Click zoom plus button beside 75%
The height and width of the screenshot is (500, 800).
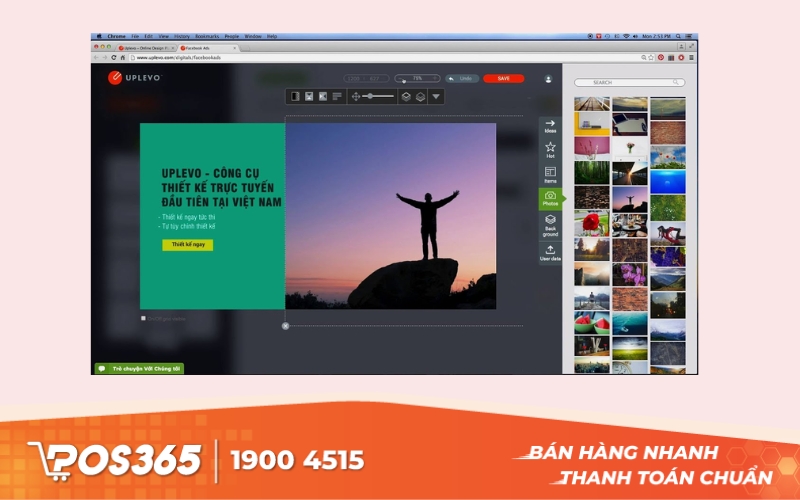point(435,79)
